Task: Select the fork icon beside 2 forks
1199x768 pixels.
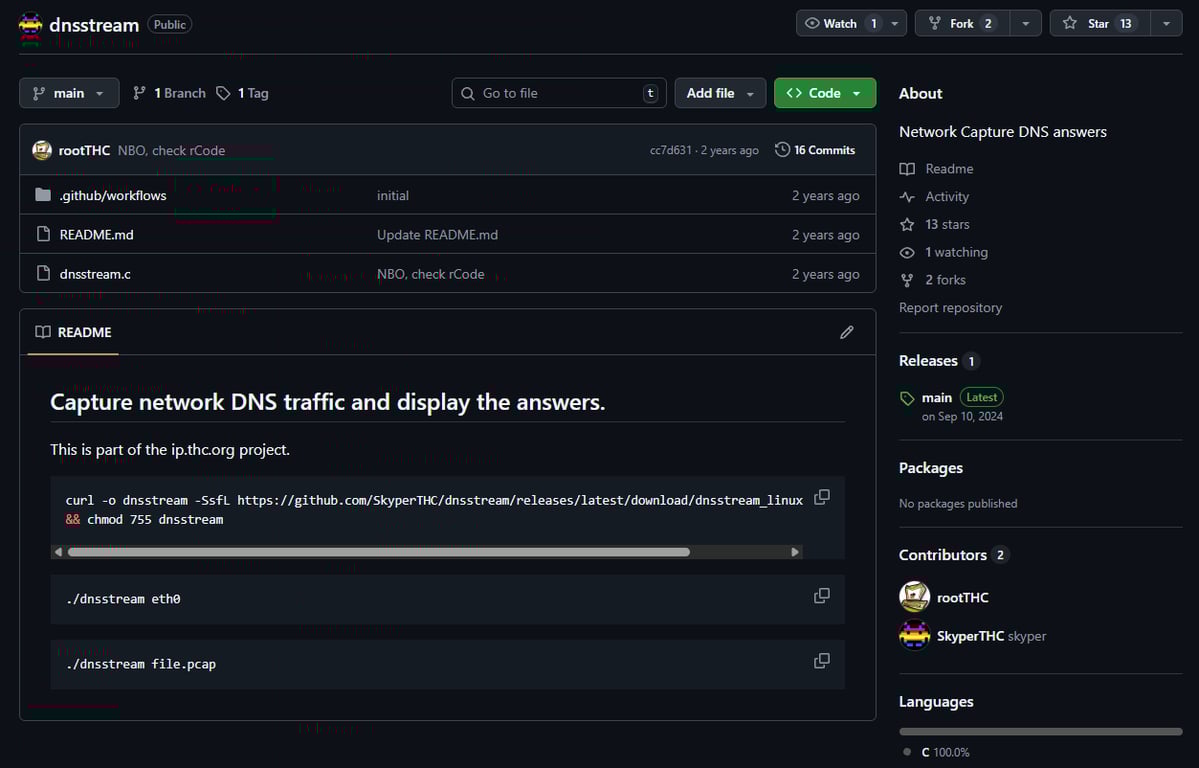Action: coord(905,279)
